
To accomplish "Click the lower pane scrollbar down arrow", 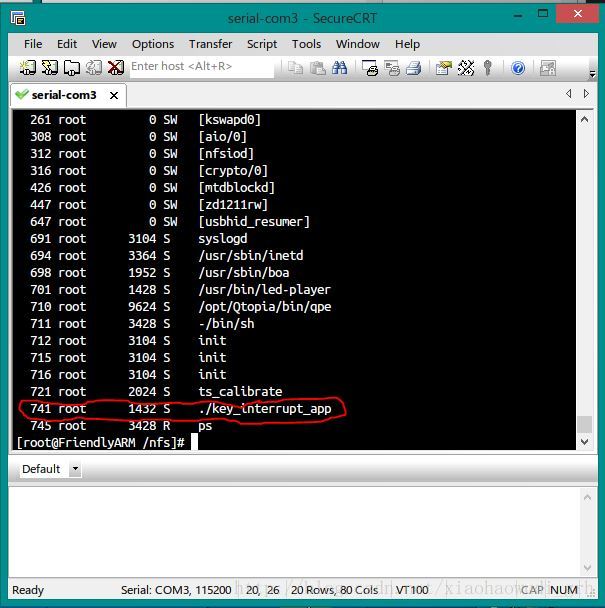I will (x=587, y=567).
